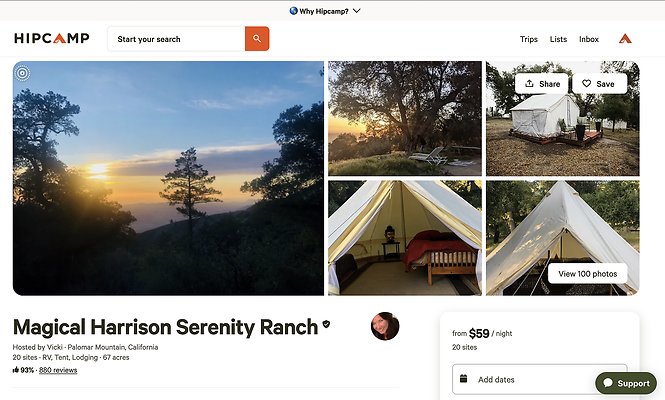This screenshot has width=665, height=400.
Task: Open the Hipcamp logo home link
Action: 52,39
